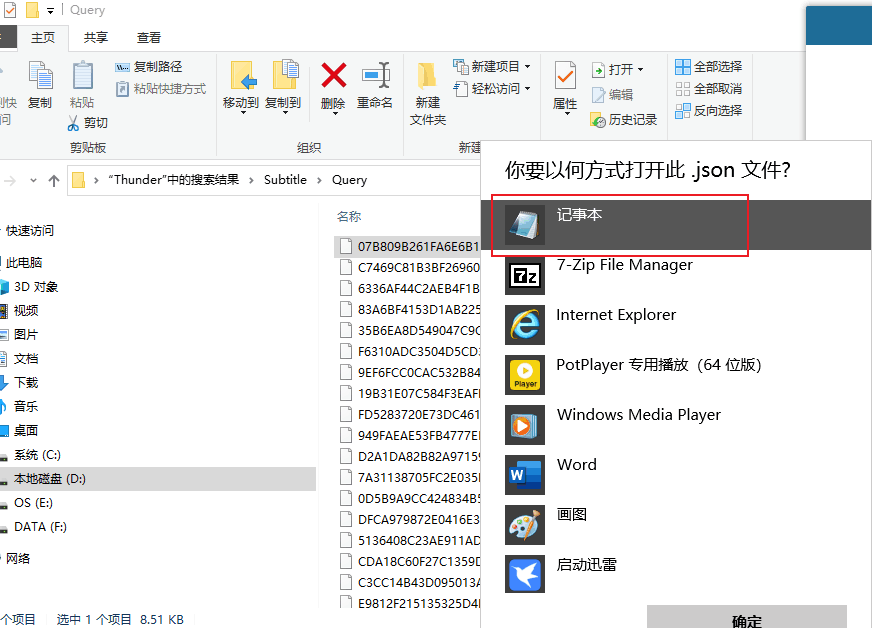The height and width of the screenshot is (628, 872).
Task: Select file C3CC14B43D095013A
Action: 409,582
